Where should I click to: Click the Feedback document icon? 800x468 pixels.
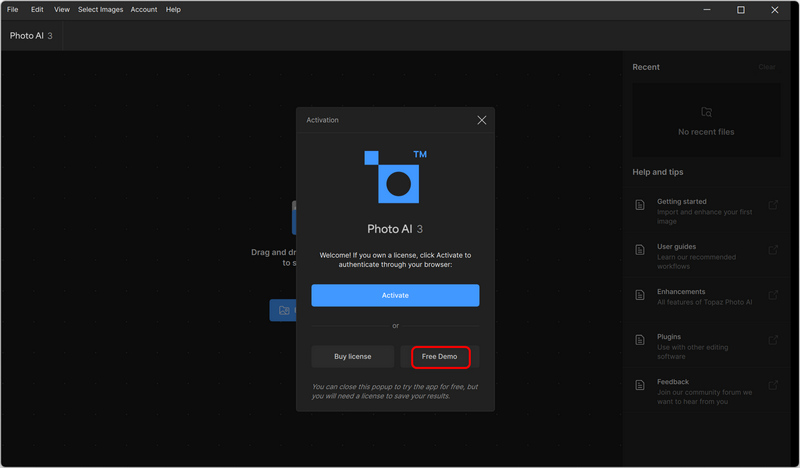(640, 385)
